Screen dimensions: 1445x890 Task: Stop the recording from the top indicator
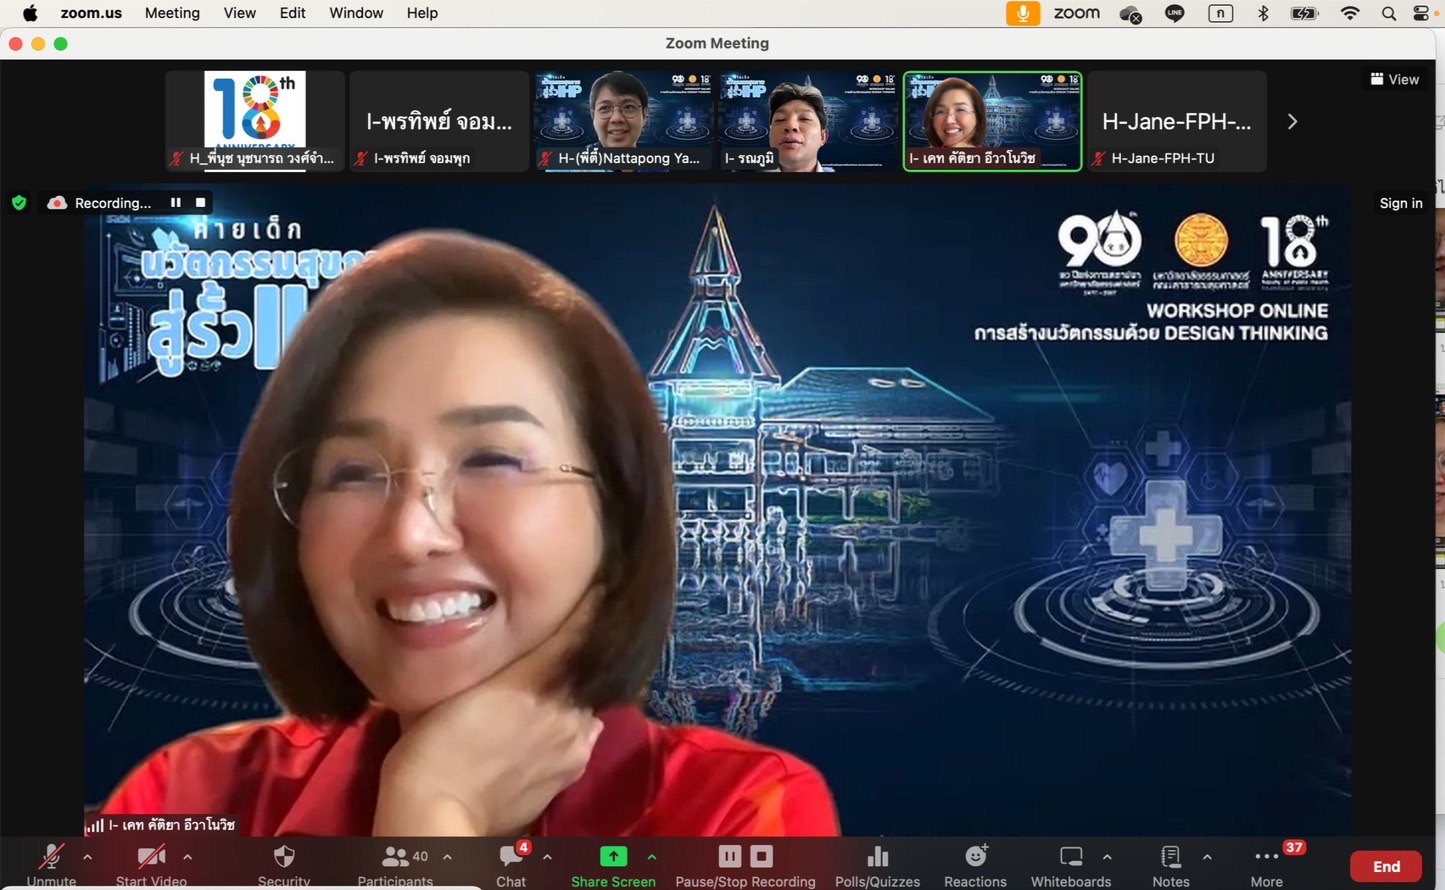(x=201, y=203)
